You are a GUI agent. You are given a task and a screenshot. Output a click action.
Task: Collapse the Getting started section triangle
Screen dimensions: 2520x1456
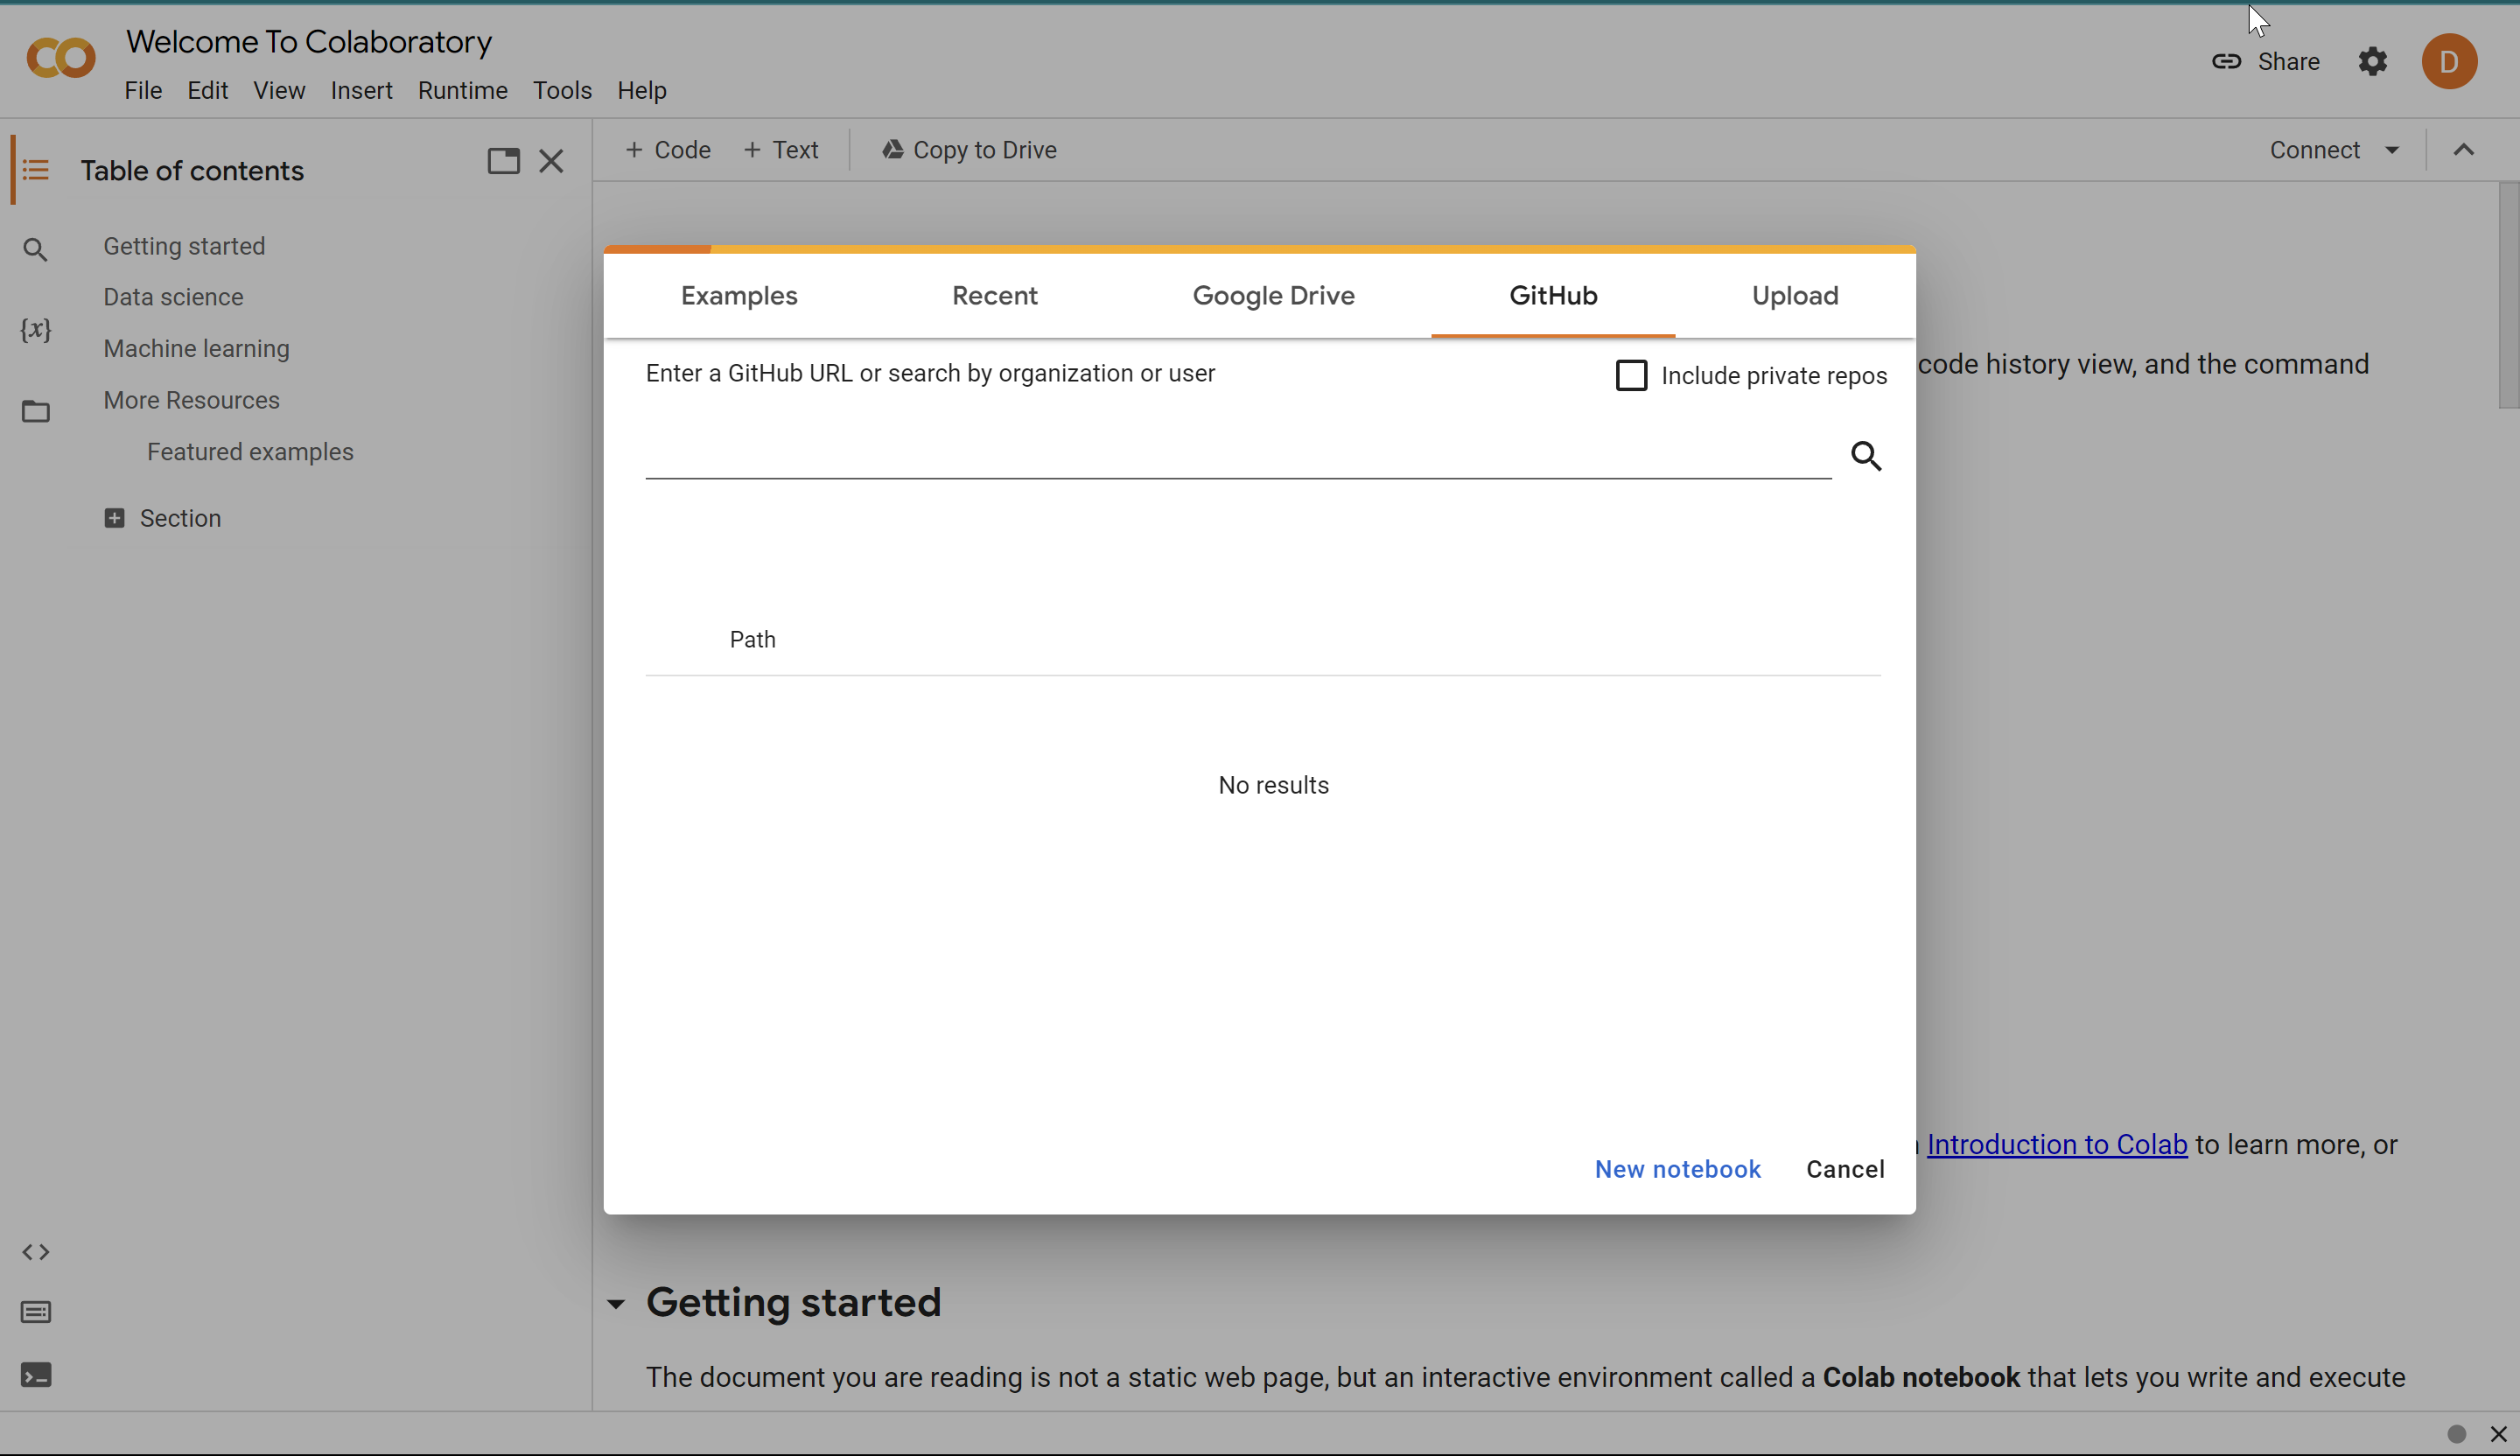616,1304
